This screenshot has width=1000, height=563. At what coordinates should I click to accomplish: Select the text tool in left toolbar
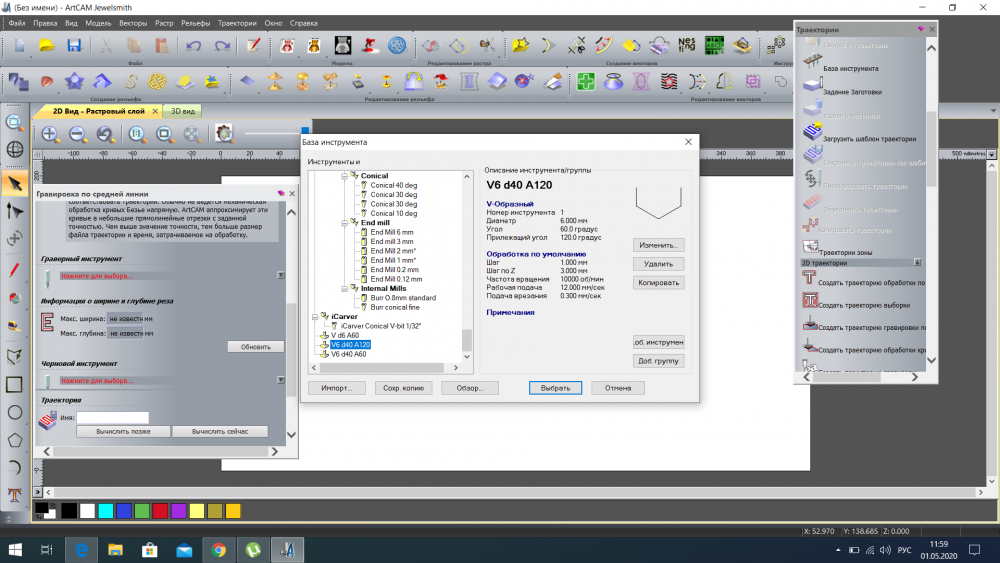14,494
